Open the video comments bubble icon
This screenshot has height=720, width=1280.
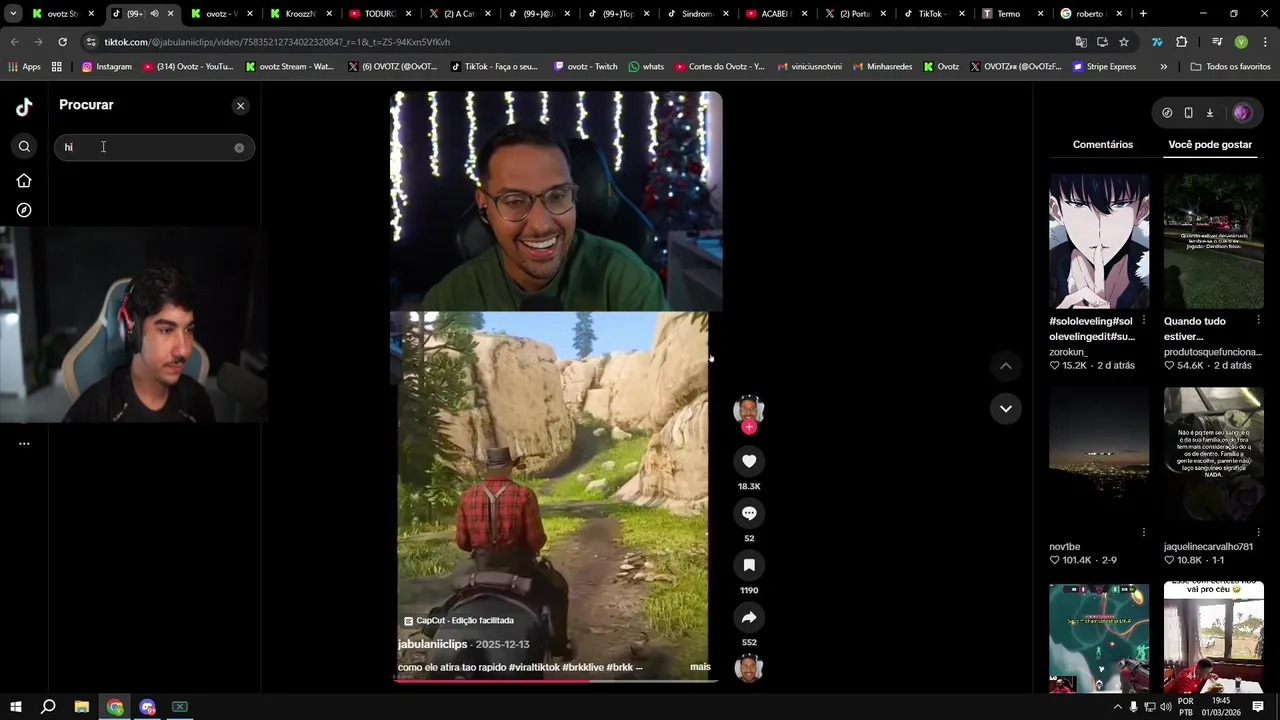tap(749, 513)
